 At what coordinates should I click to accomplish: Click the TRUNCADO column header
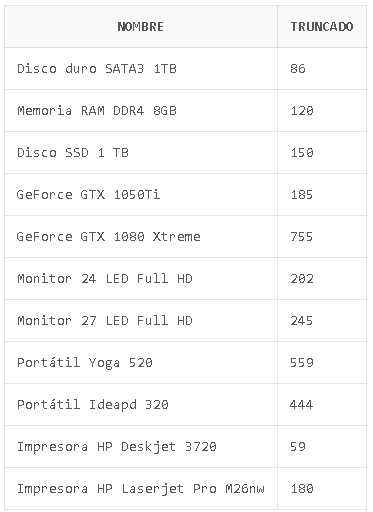pos(322,27)
